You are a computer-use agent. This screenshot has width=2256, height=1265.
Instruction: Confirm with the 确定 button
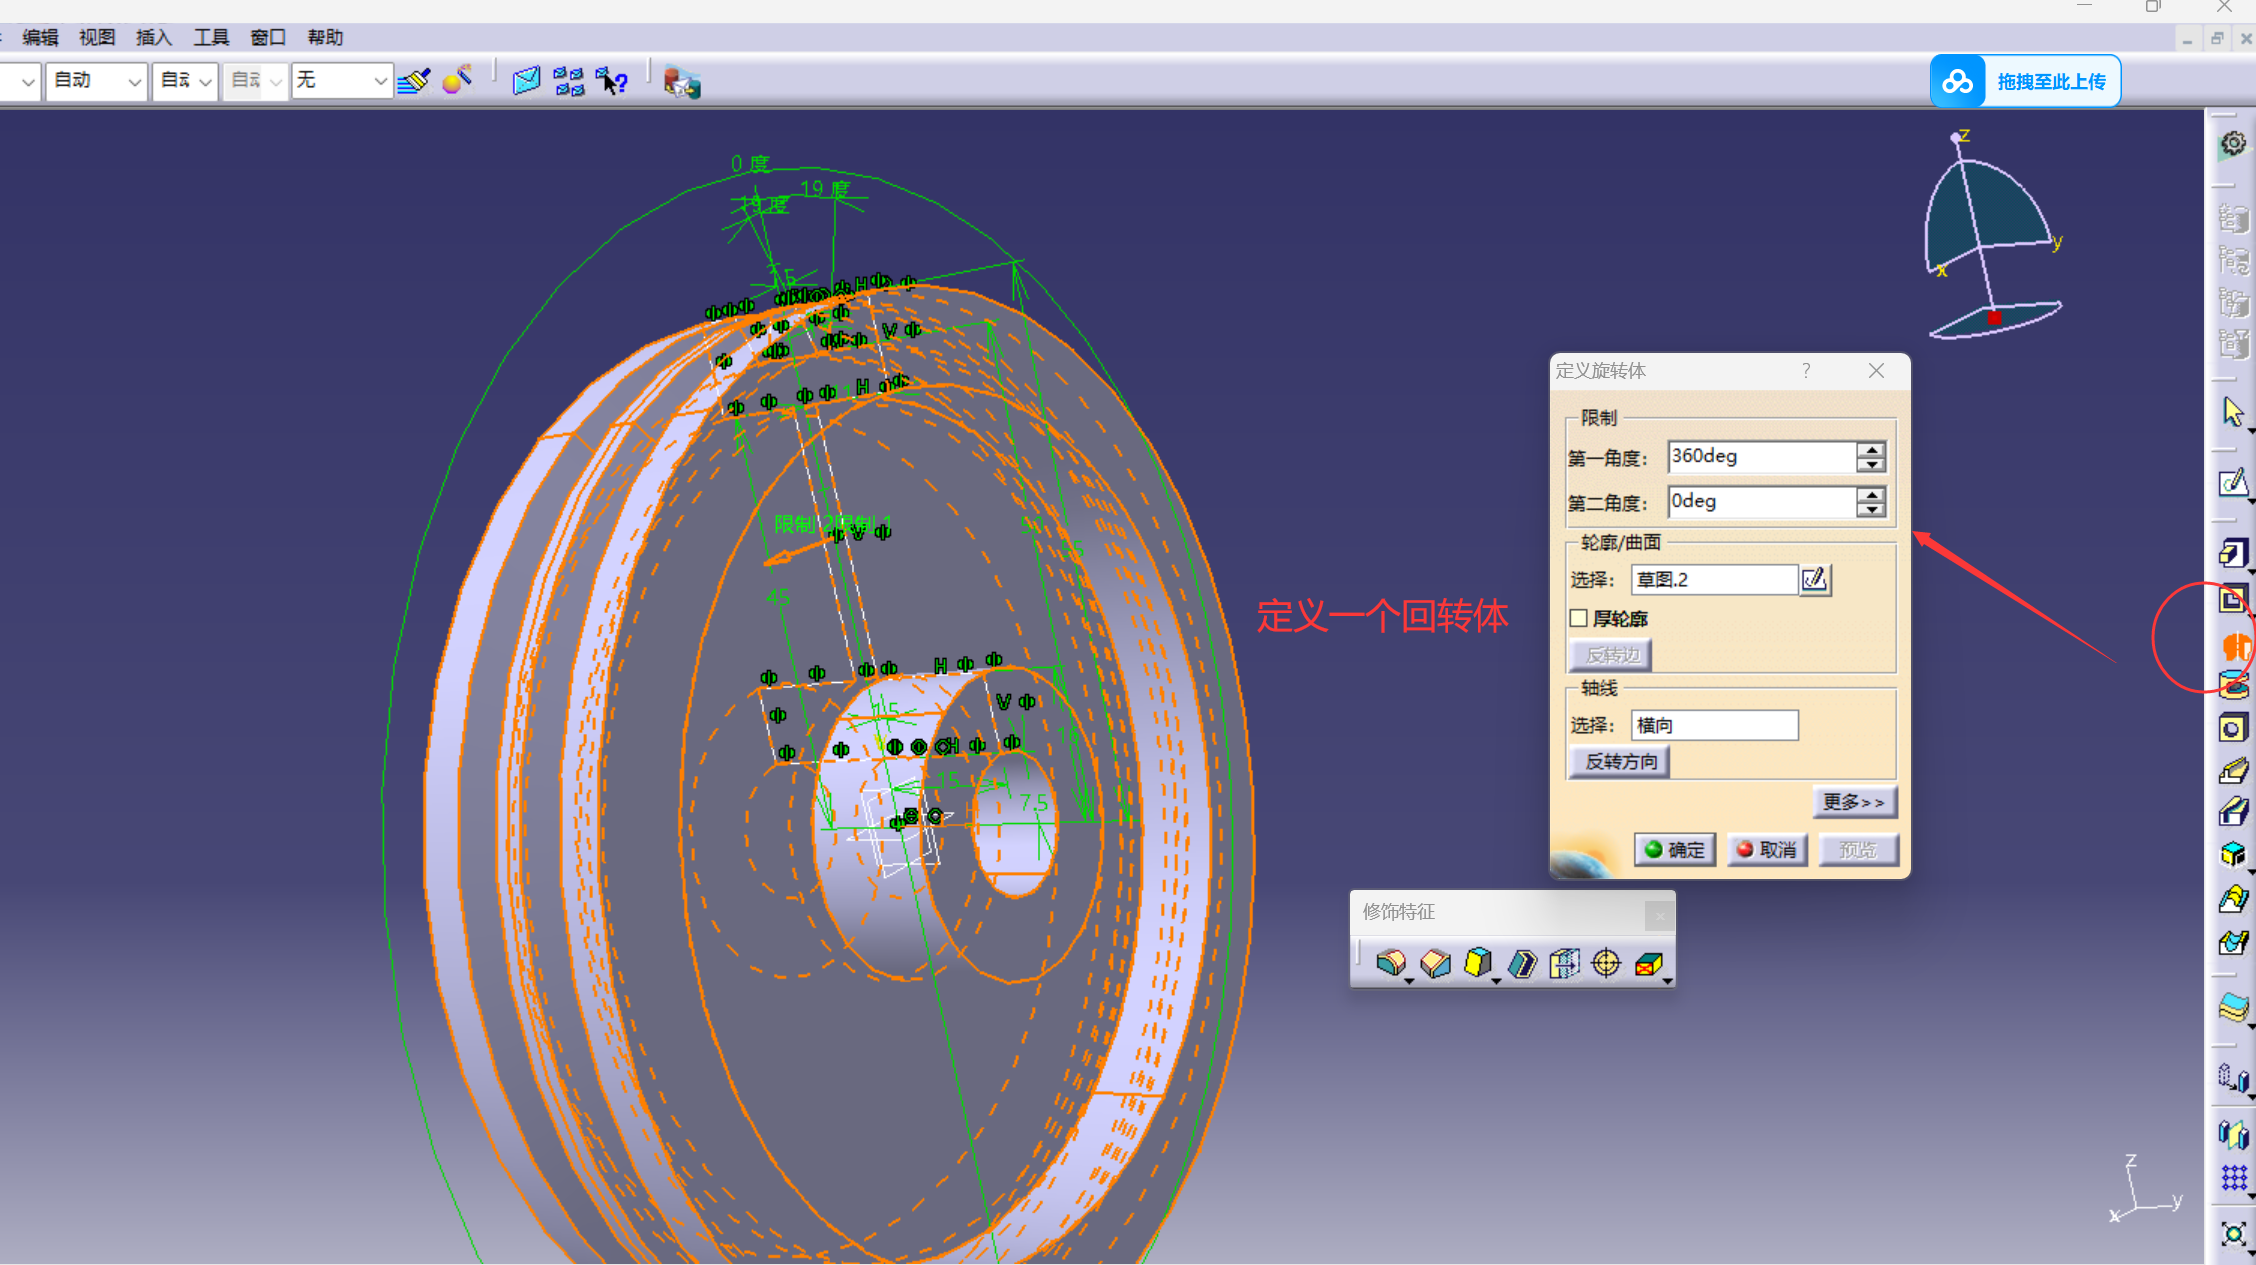1675,849
